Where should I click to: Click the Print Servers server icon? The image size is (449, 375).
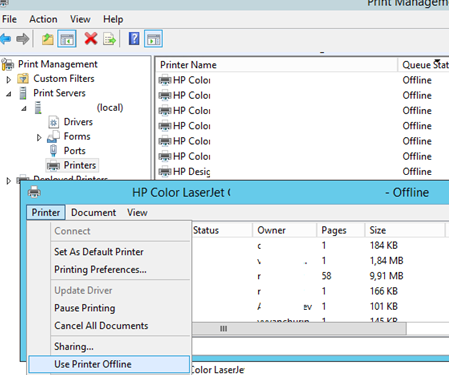point(23,93)
